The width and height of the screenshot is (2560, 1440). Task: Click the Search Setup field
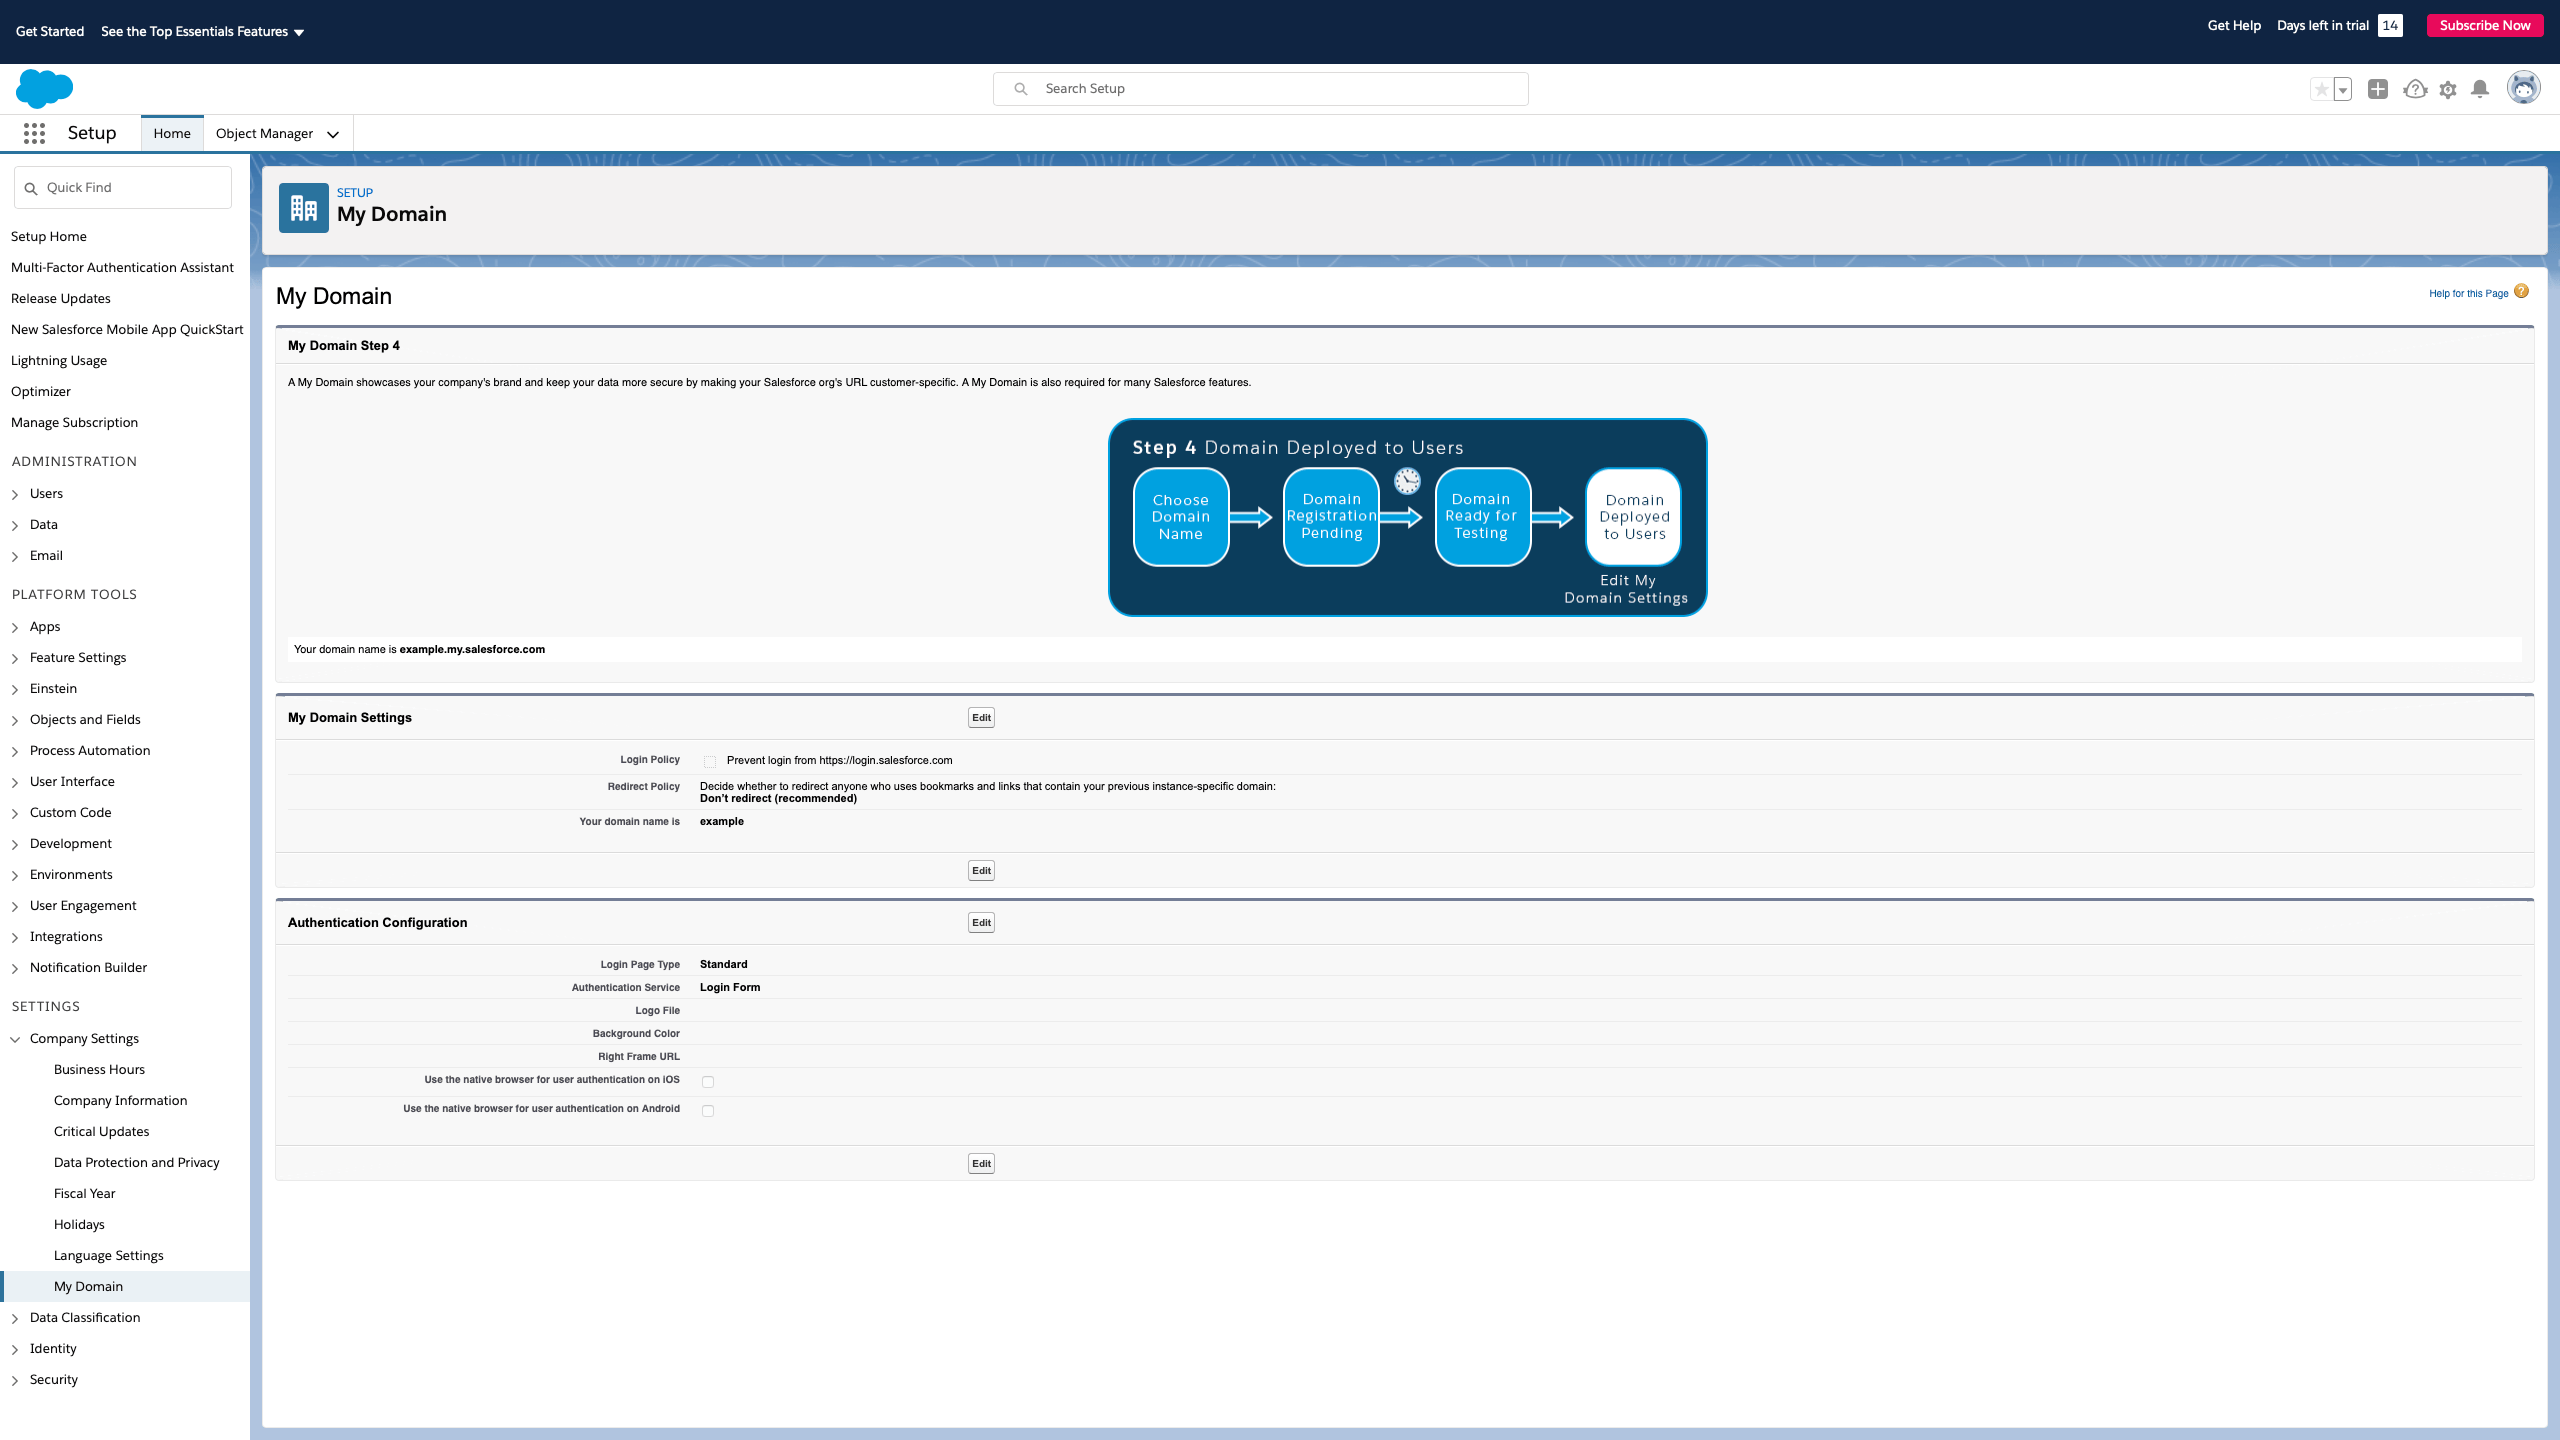[x=1260, y=88]
